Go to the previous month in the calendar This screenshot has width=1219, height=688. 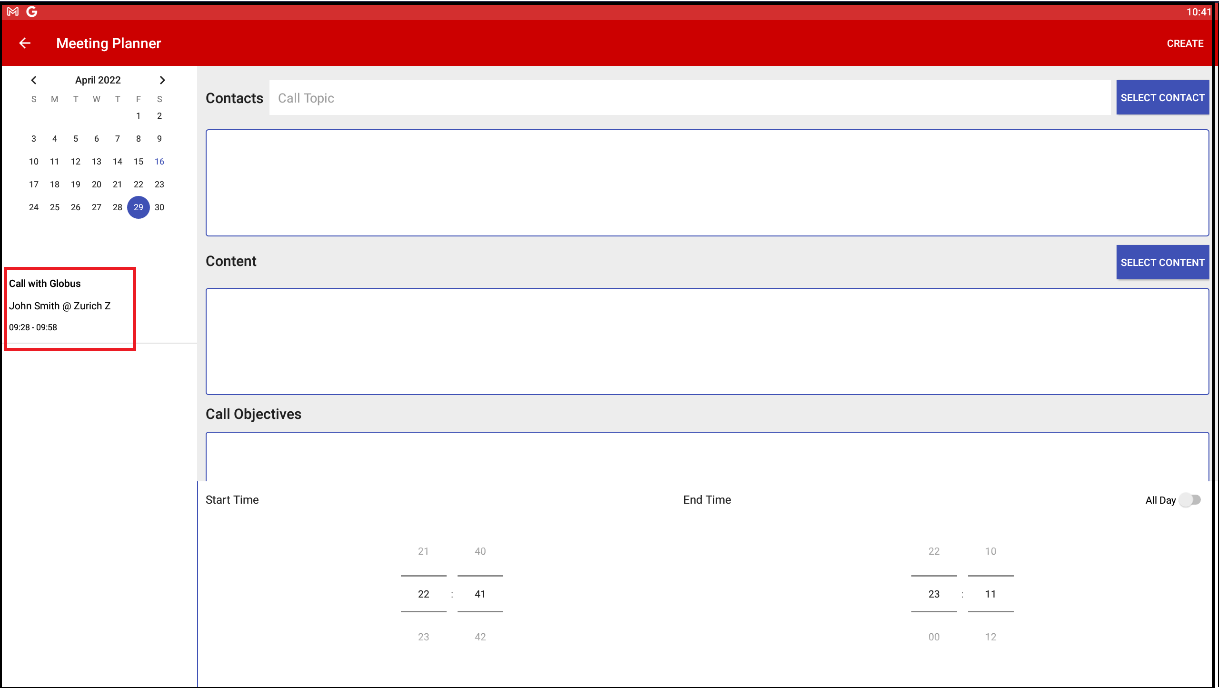click(33, 79)
